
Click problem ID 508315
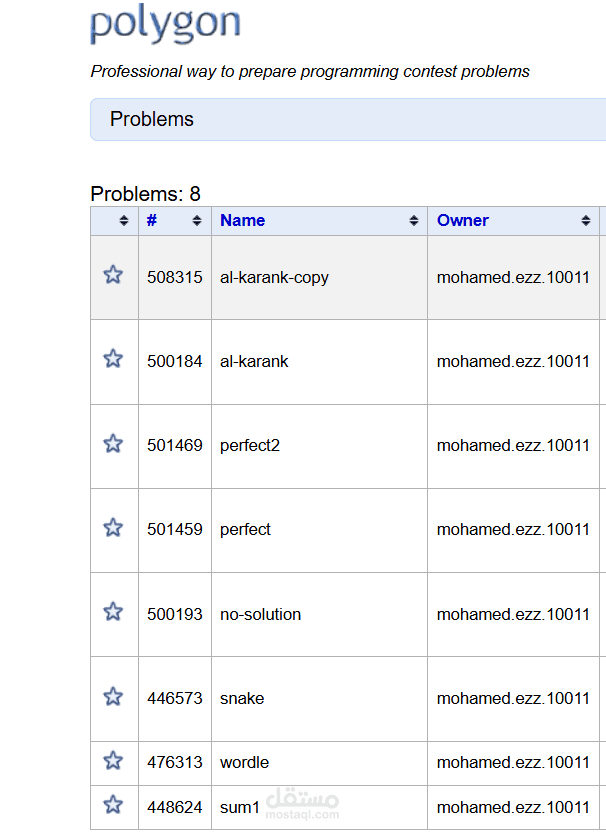[176, 277]
